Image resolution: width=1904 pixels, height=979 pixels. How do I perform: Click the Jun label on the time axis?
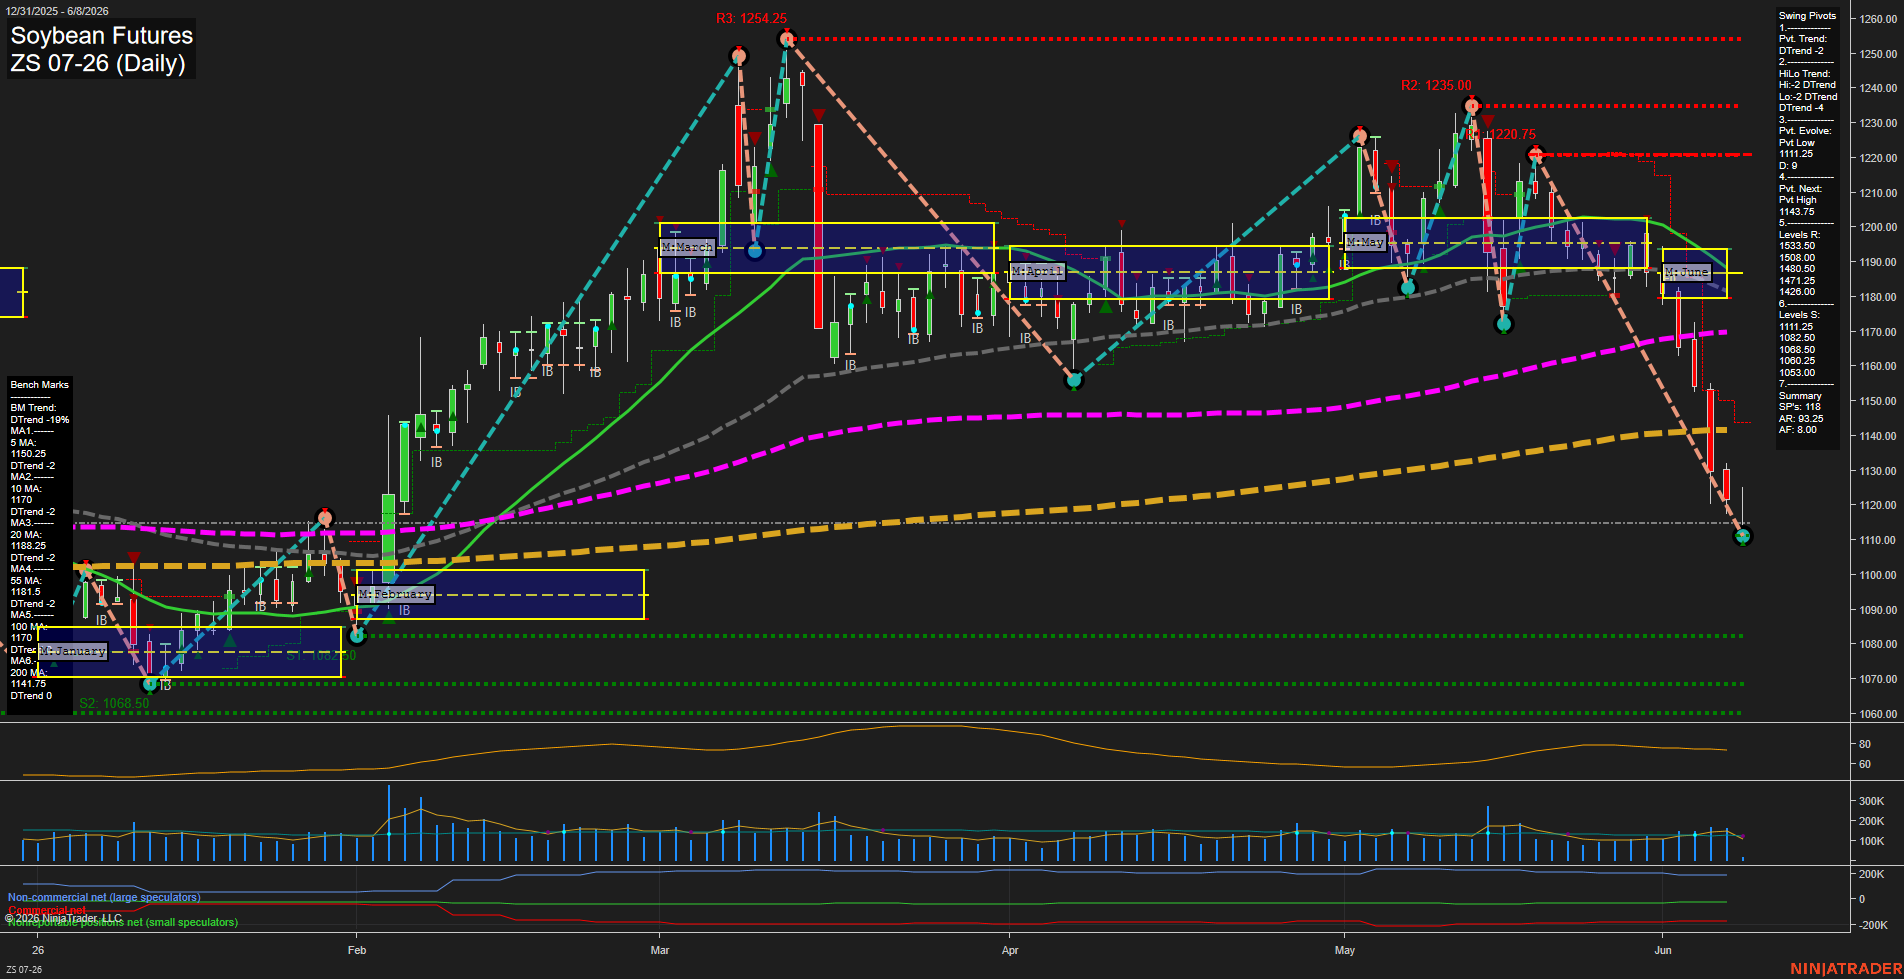click(1663, 950)
